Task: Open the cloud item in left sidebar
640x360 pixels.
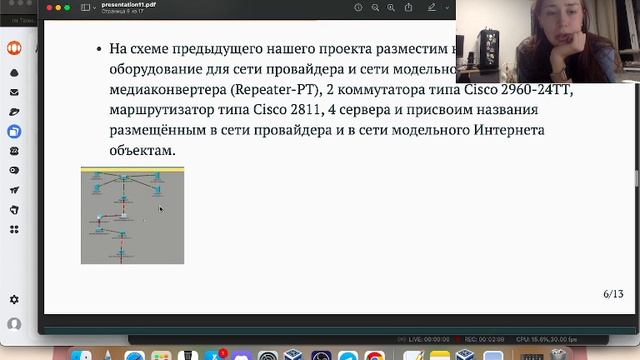Action: [14, 73]
